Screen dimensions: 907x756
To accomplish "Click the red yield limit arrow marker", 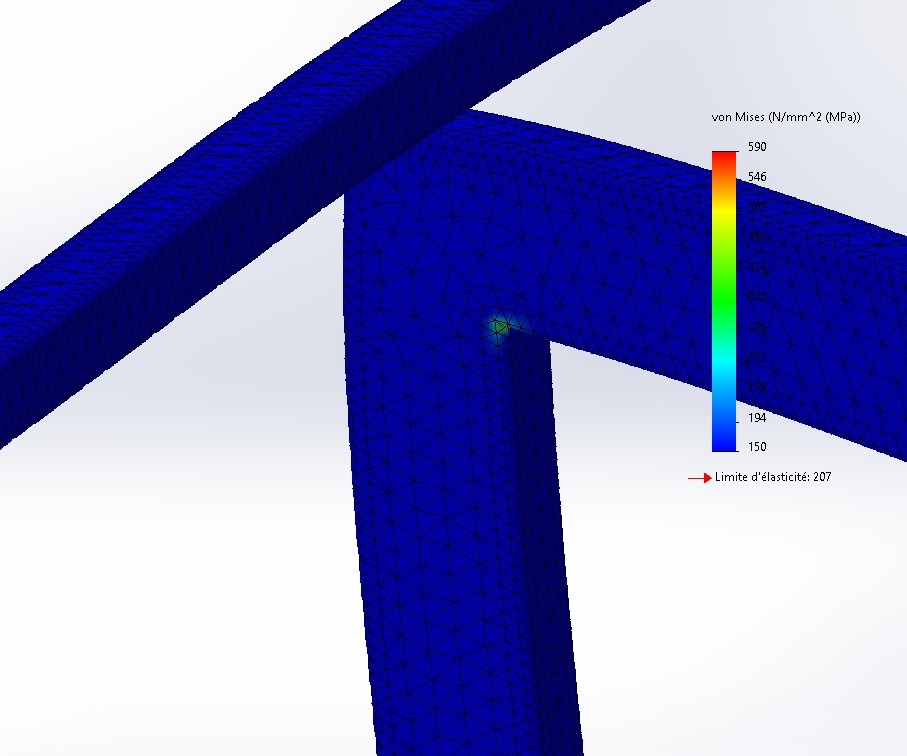I will tap(699, 478).
